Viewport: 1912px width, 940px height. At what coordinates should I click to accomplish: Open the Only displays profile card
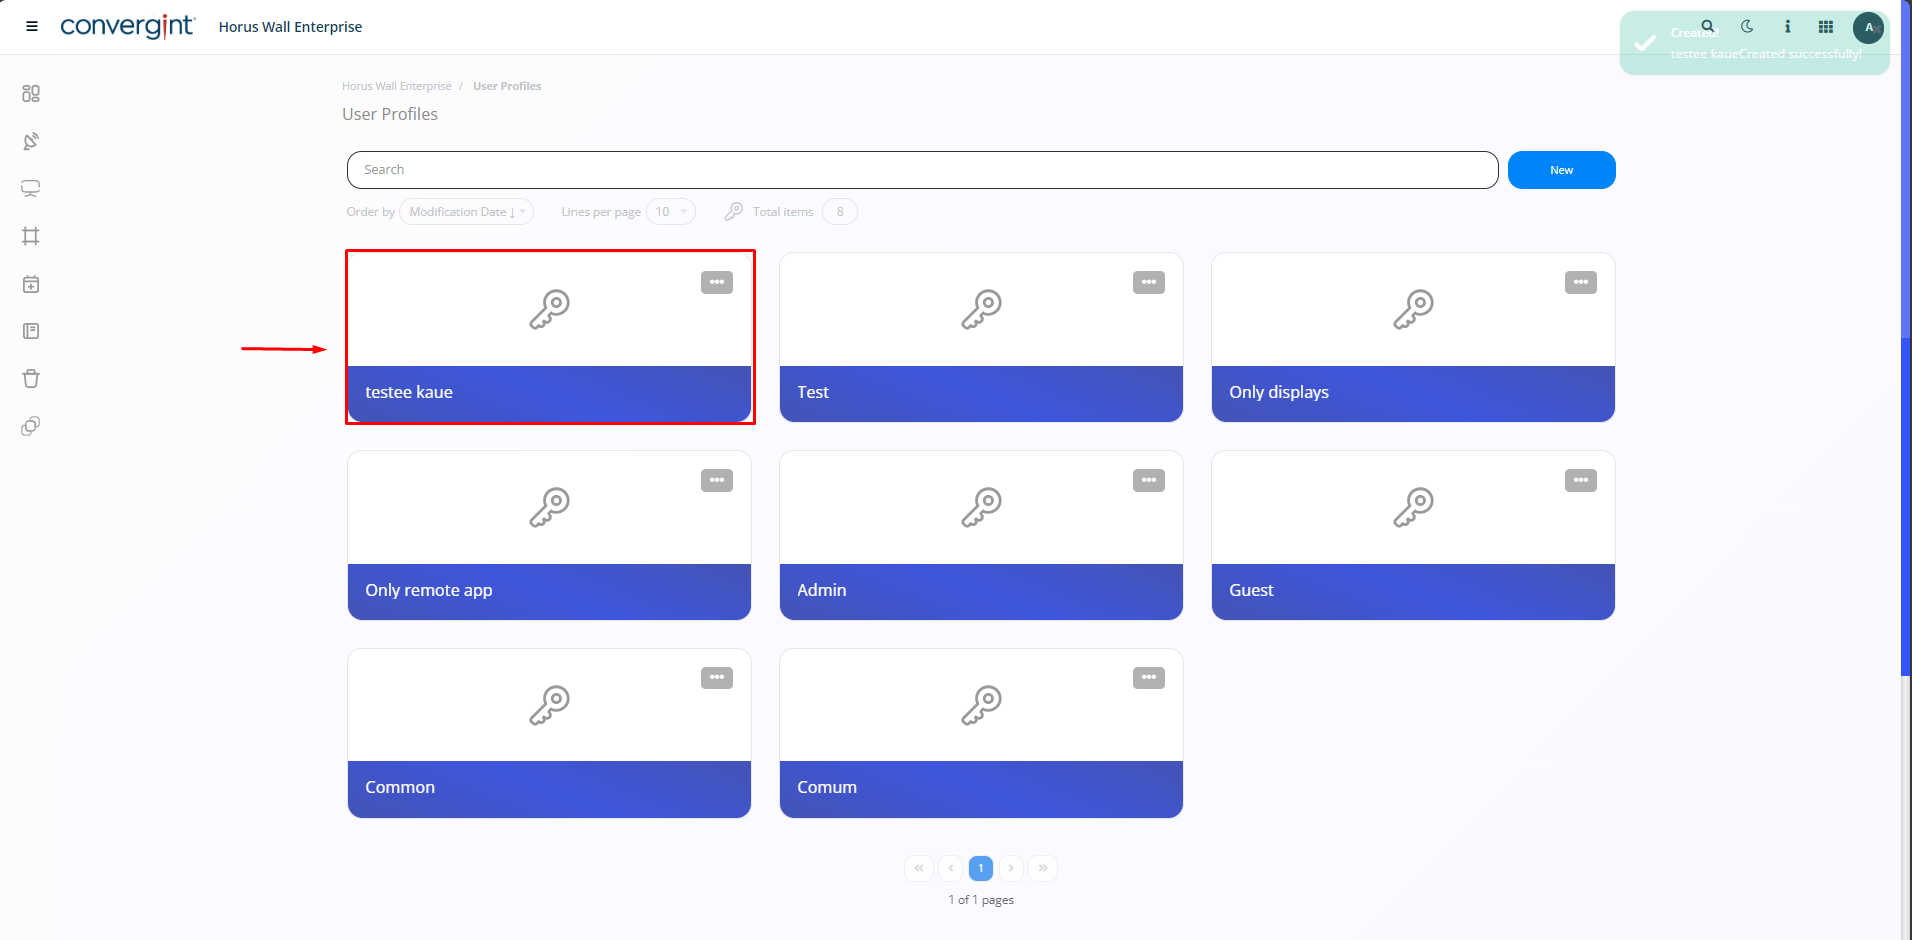click(1412, 338)
